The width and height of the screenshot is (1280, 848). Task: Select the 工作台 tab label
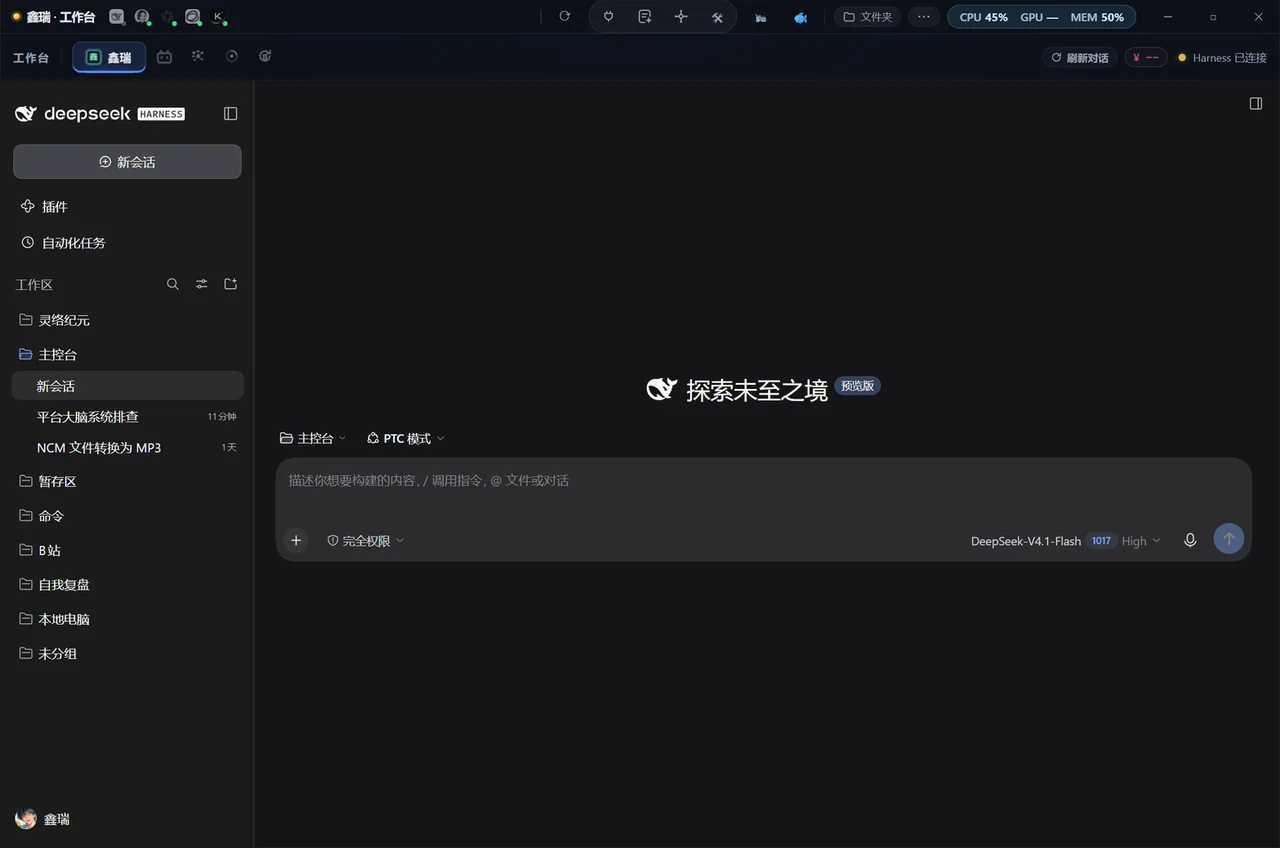(x=31, y=58)
